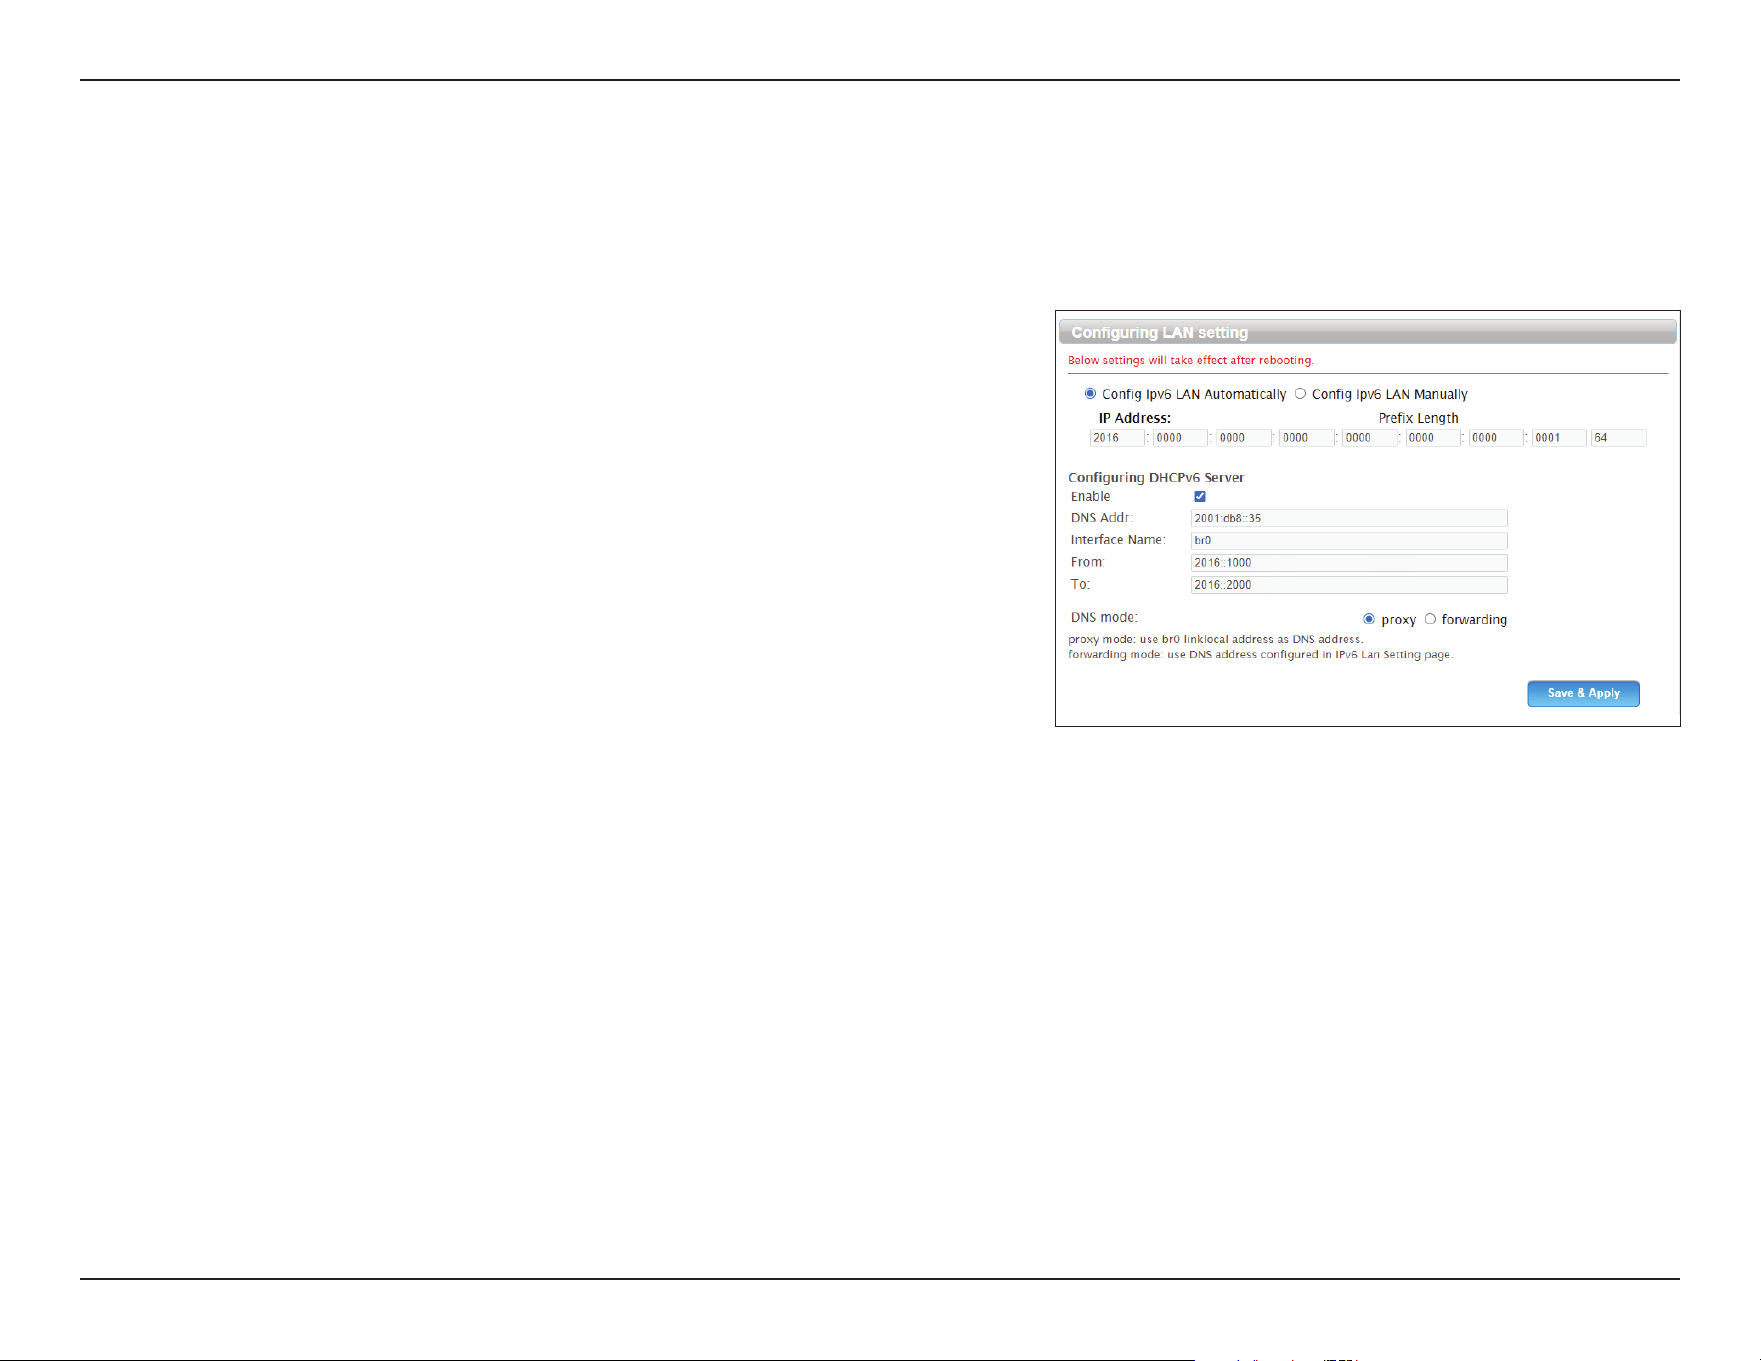
Task: Click the IP address field containing 2016
Action: [1117, 438]
